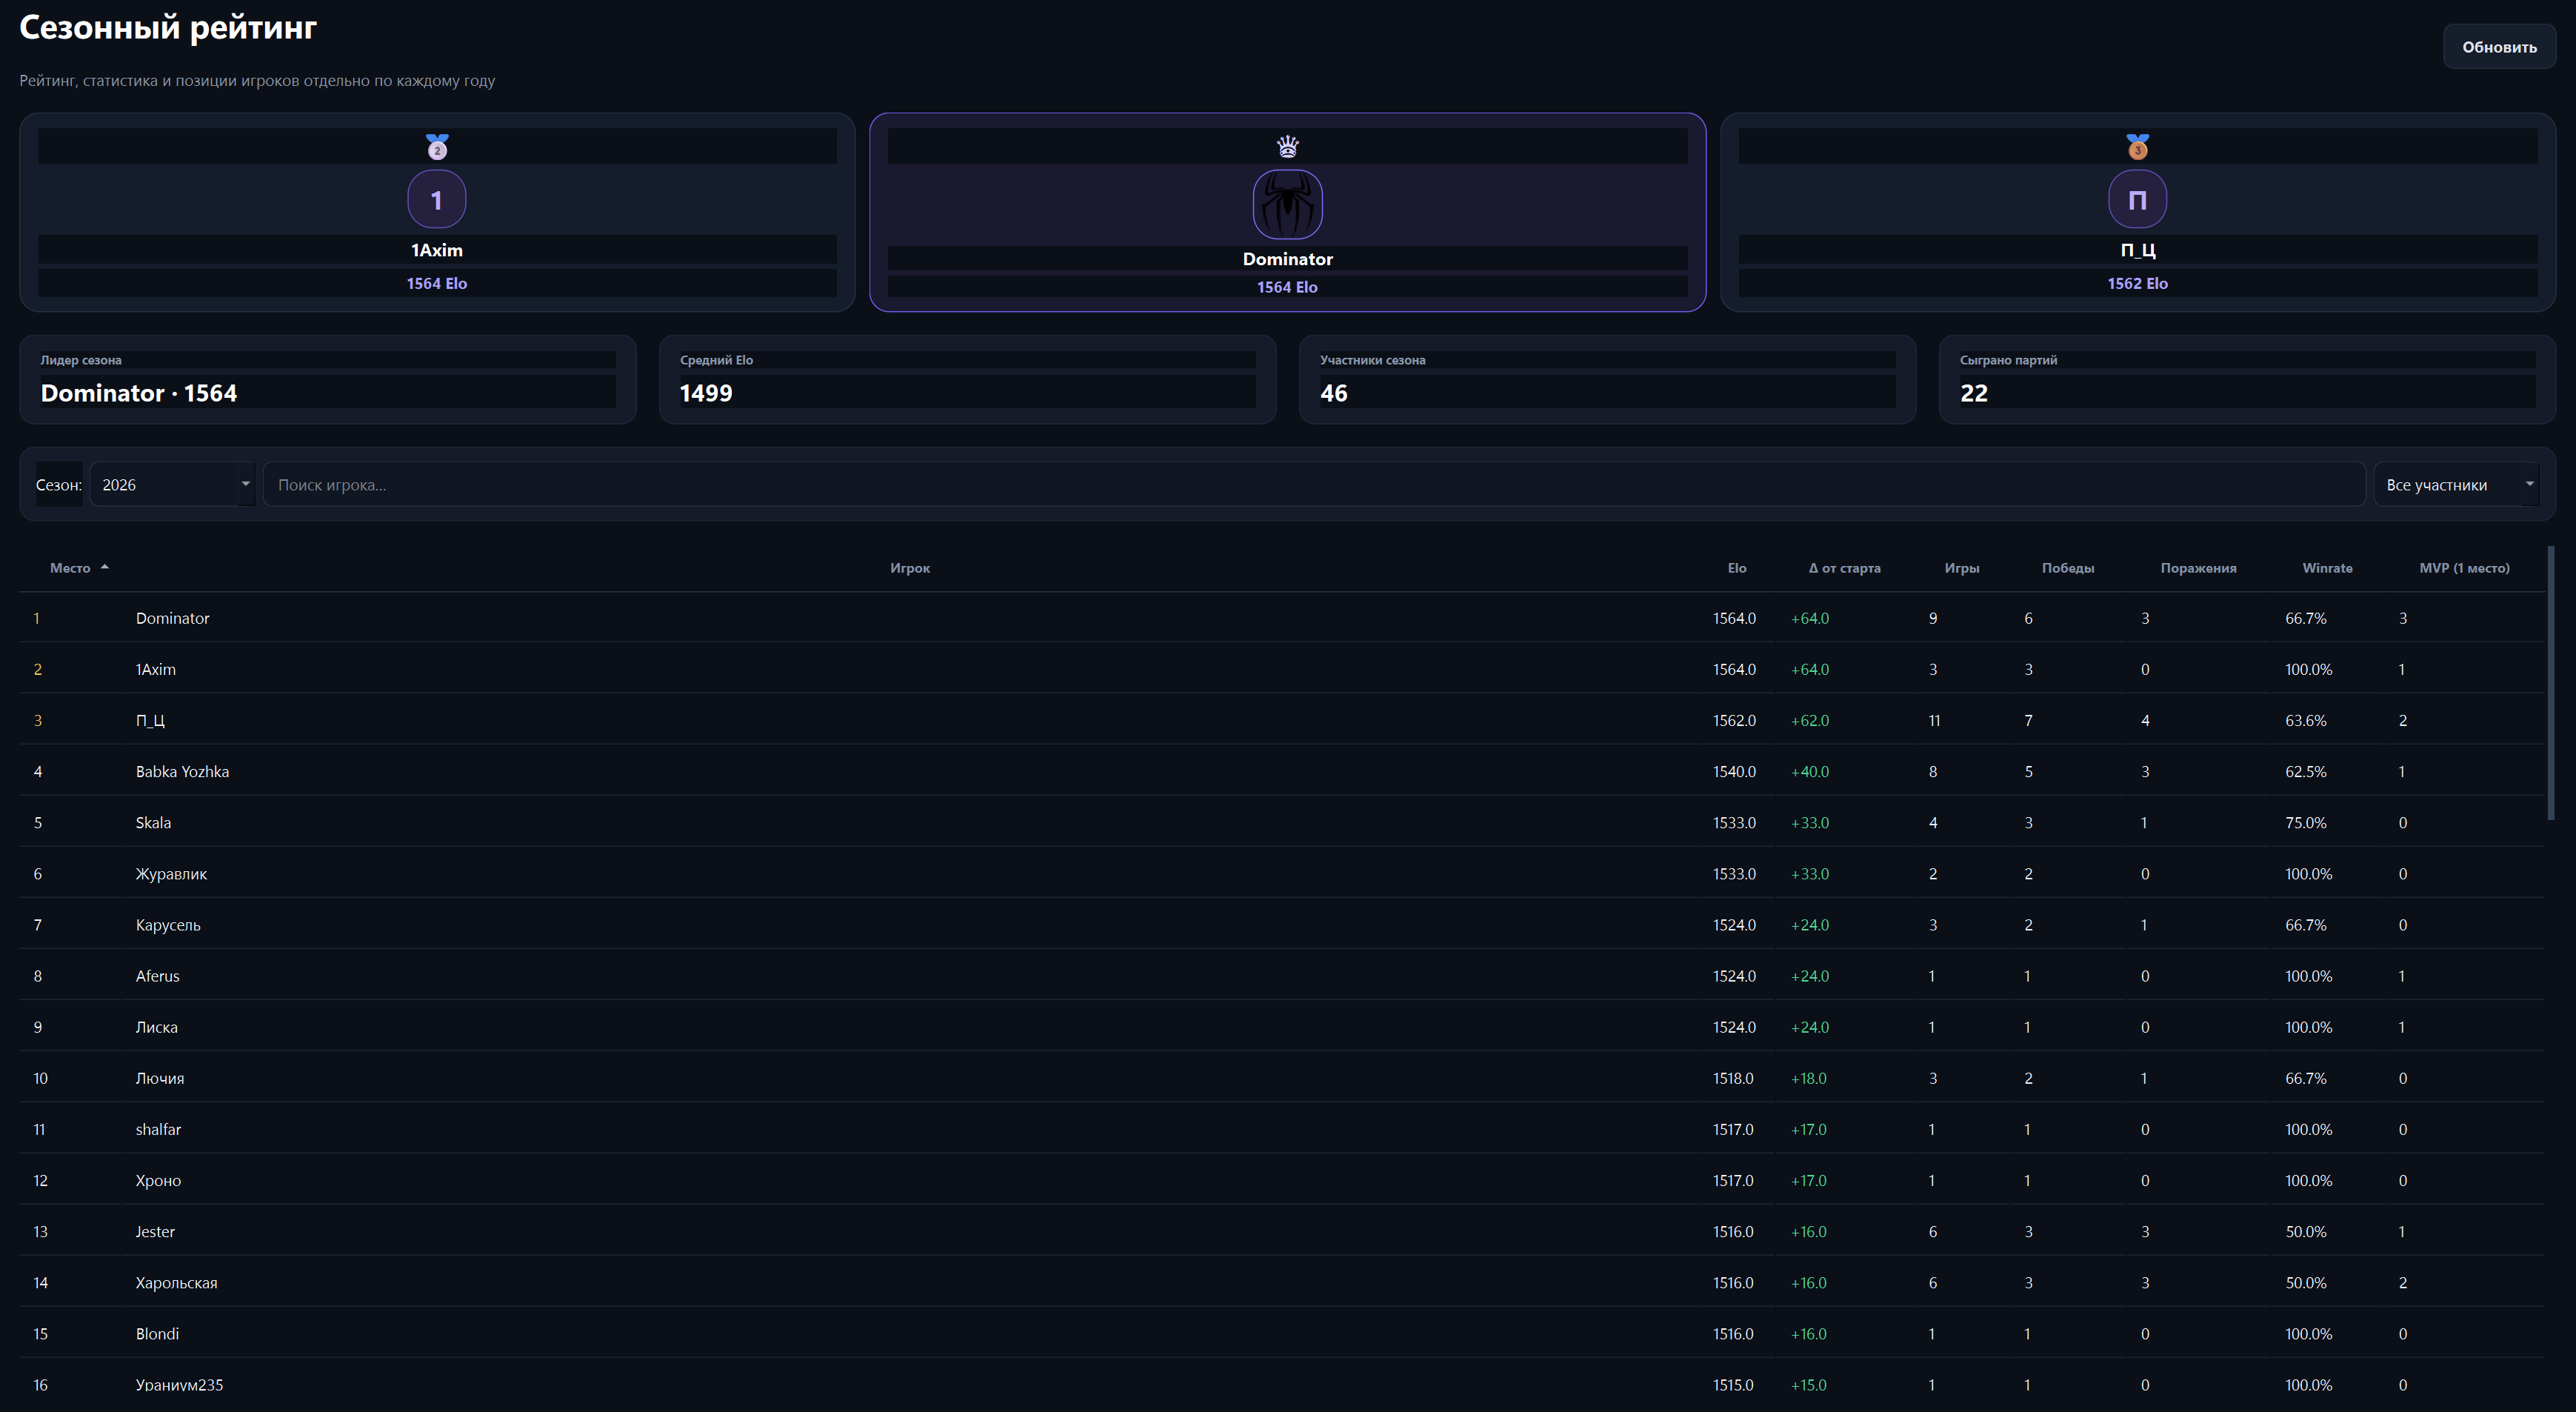Select the Jester row
Viewport: 2576px width, 1412px height.
(x=1282, y=1231)
